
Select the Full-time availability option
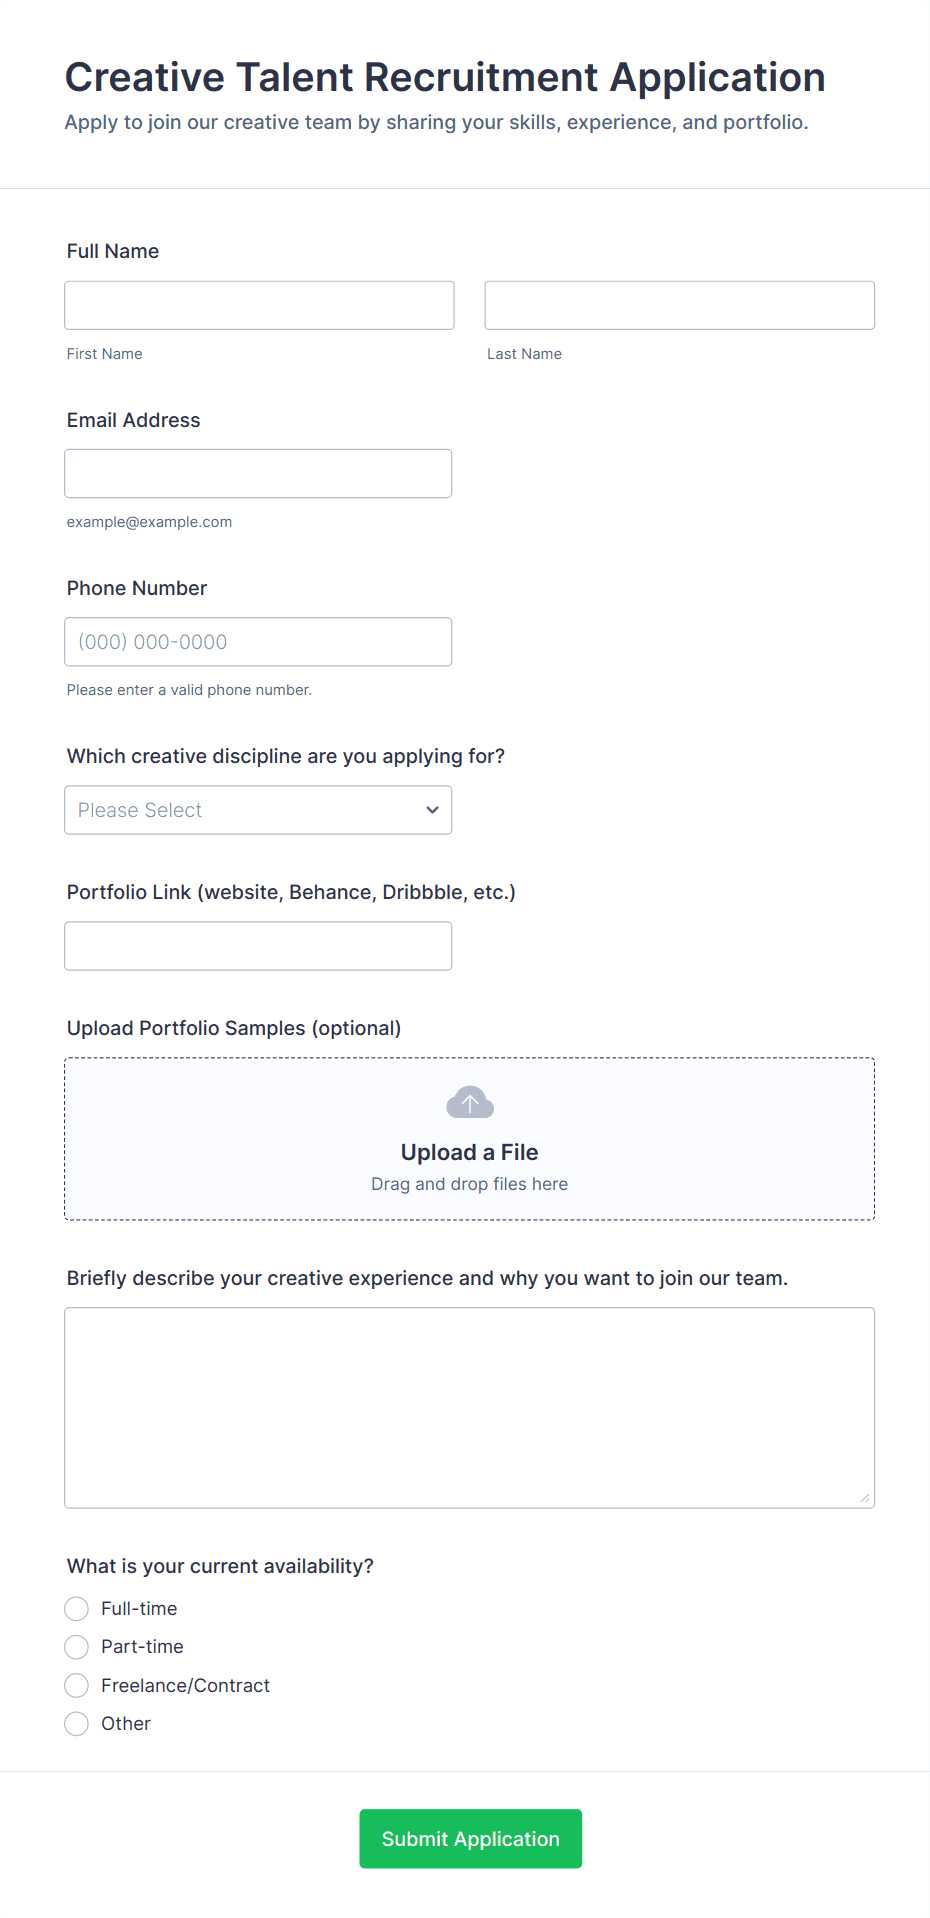click(76, 1608)
